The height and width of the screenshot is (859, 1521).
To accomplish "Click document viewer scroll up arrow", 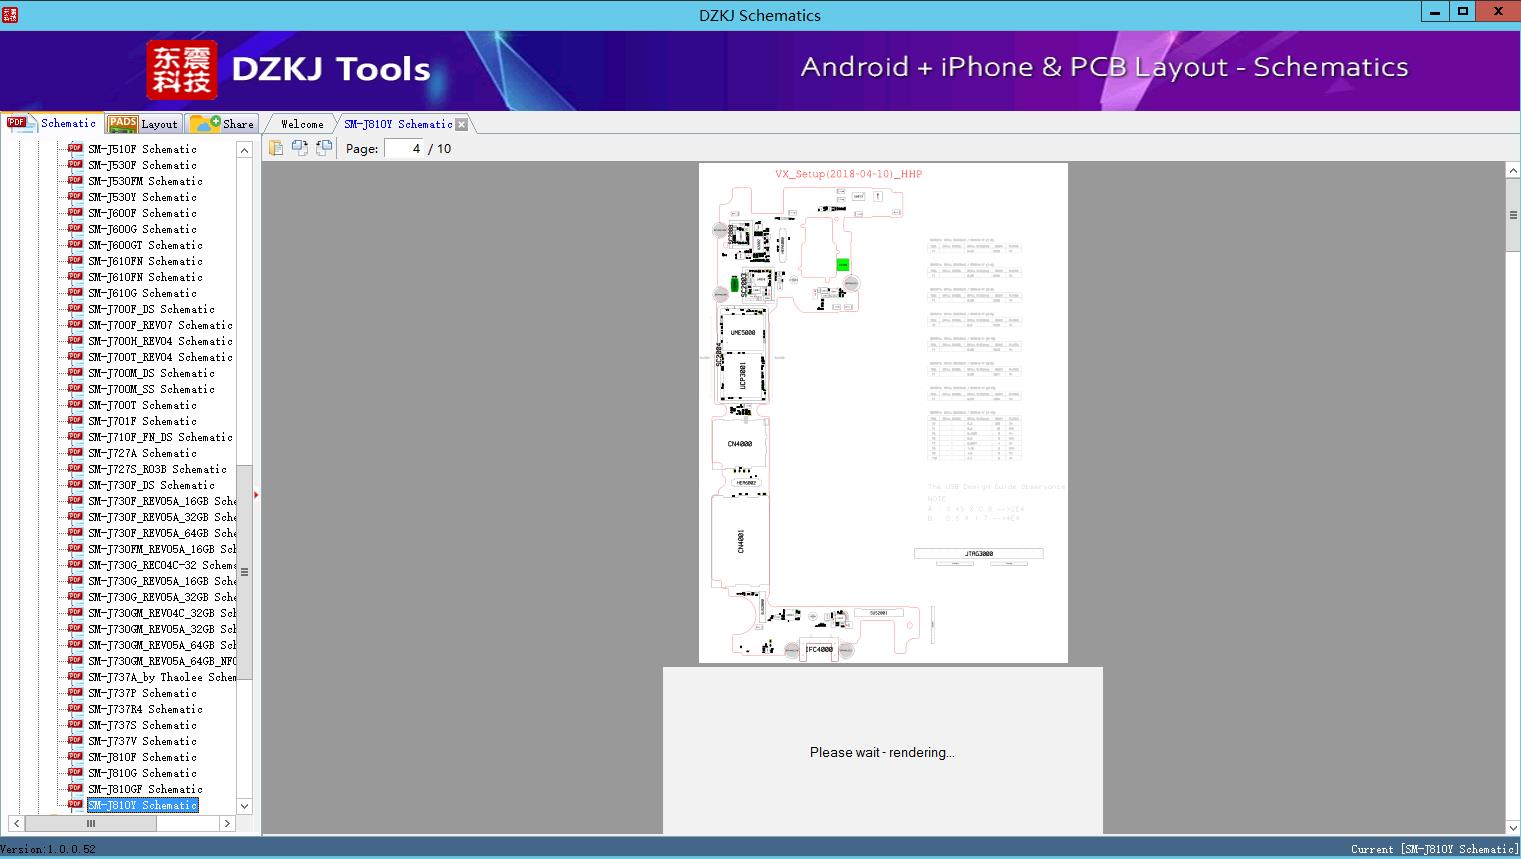I will click(x=1513, y=171).
